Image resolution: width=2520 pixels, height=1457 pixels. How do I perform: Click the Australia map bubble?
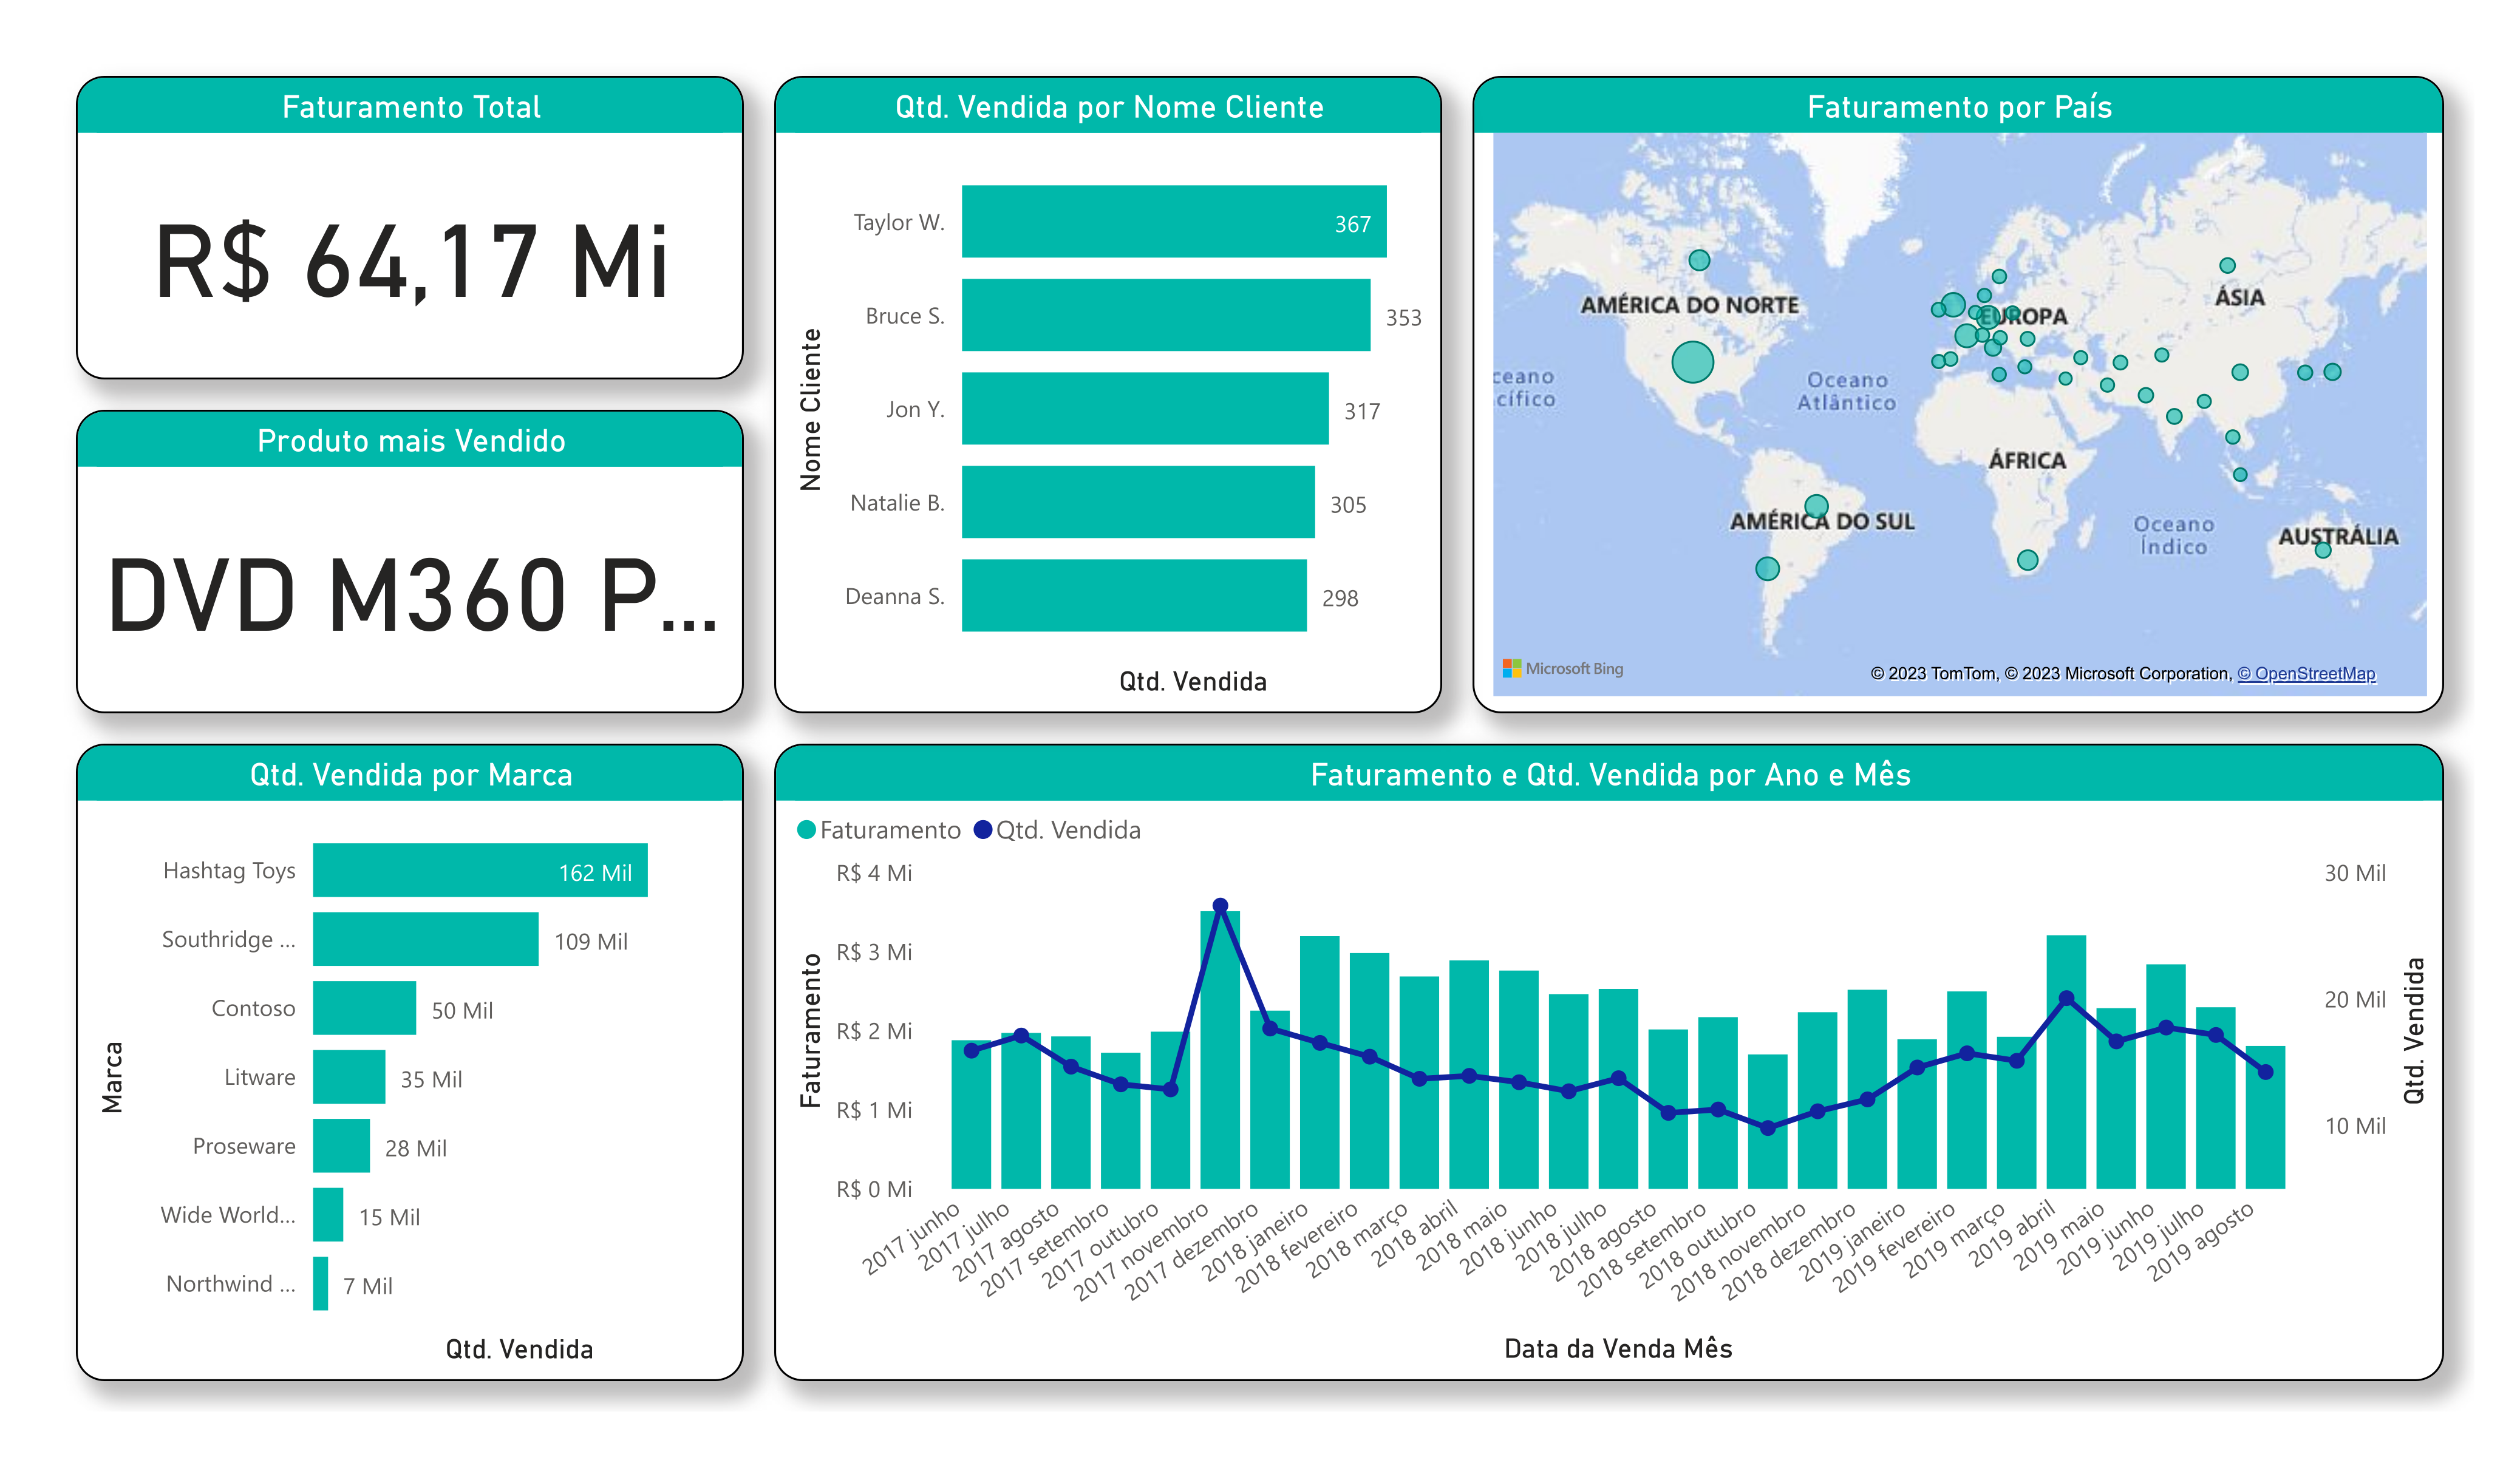tap(2323, 550)
